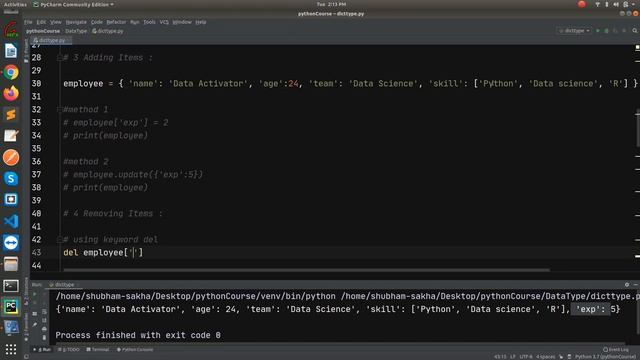
Task: Toggle soft-wrap icon in Run panel
Action: click(44, 311)
